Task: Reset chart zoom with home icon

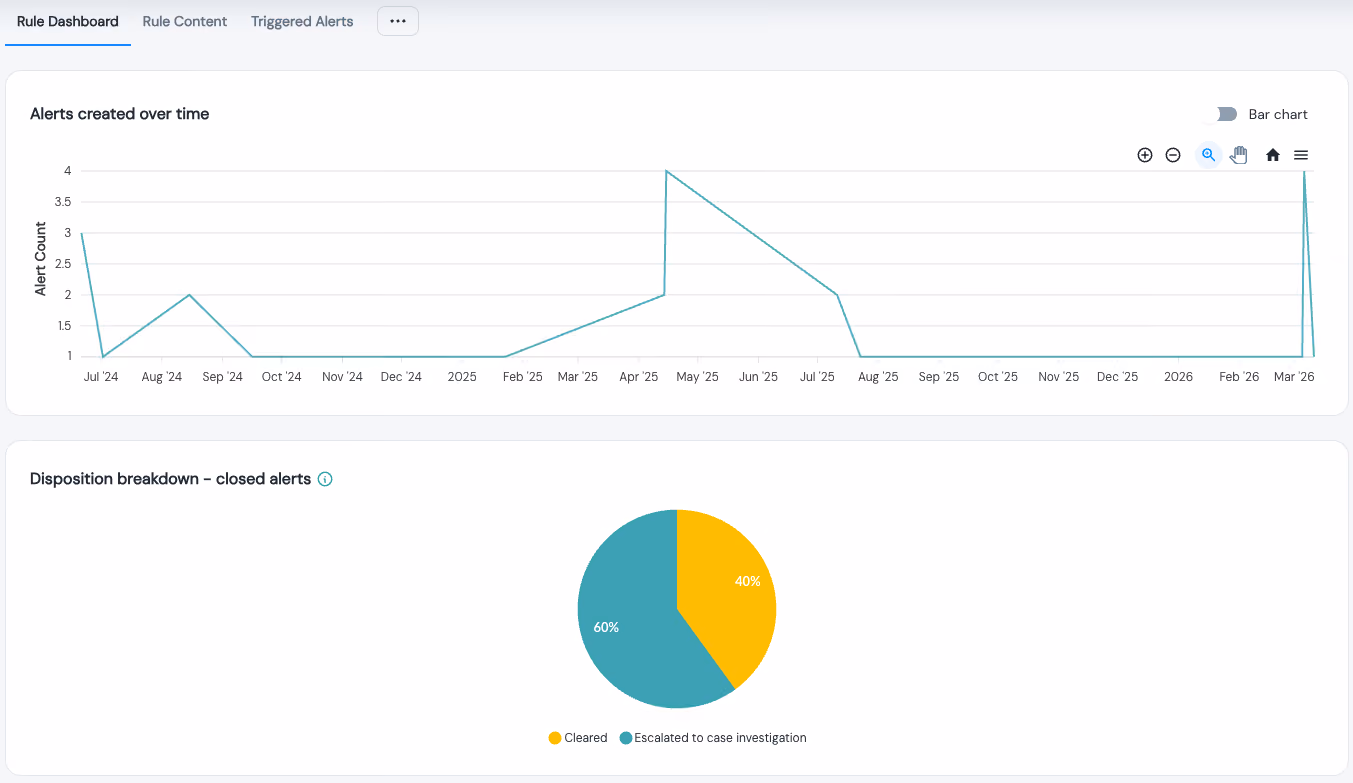Action: pos(1273,155)
